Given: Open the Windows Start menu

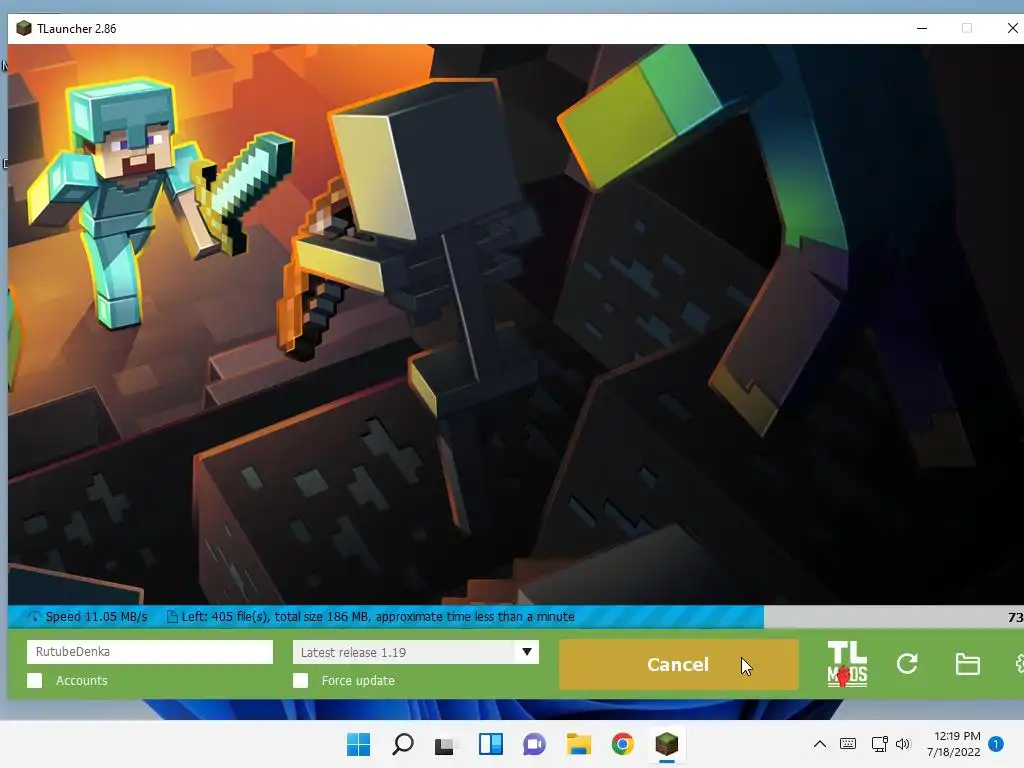Looking at the screenshot, I should click(x=358, y=744).
